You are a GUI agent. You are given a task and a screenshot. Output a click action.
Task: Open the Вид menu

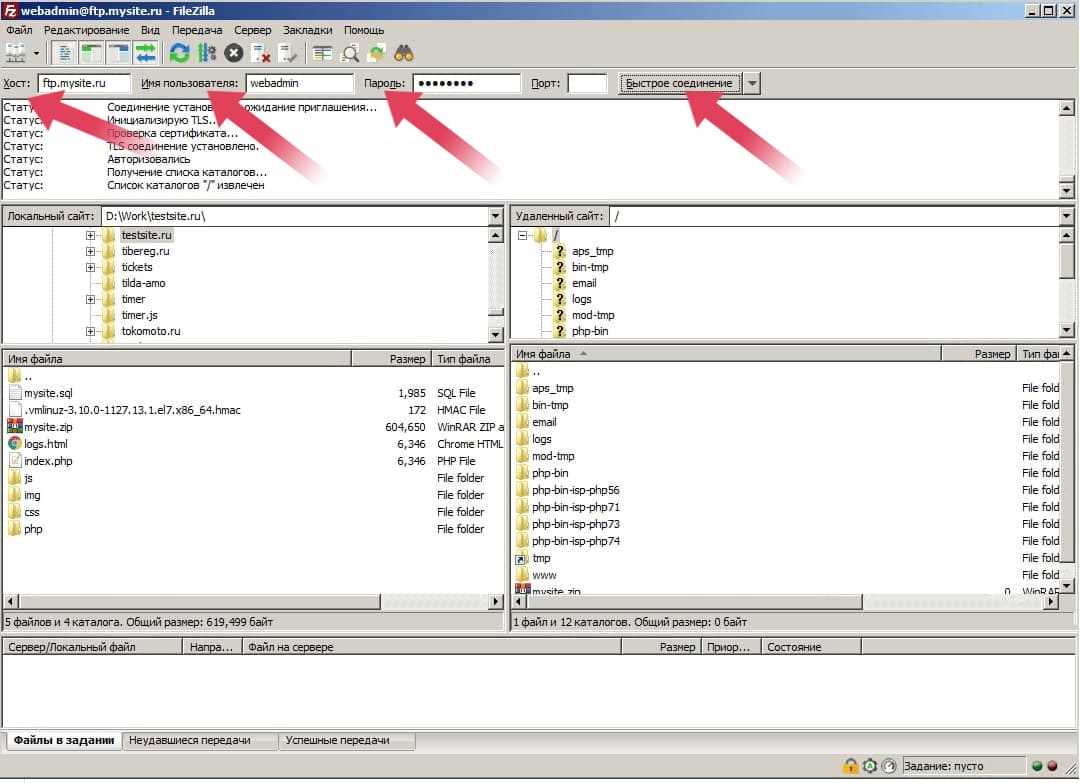coord(150,30)
